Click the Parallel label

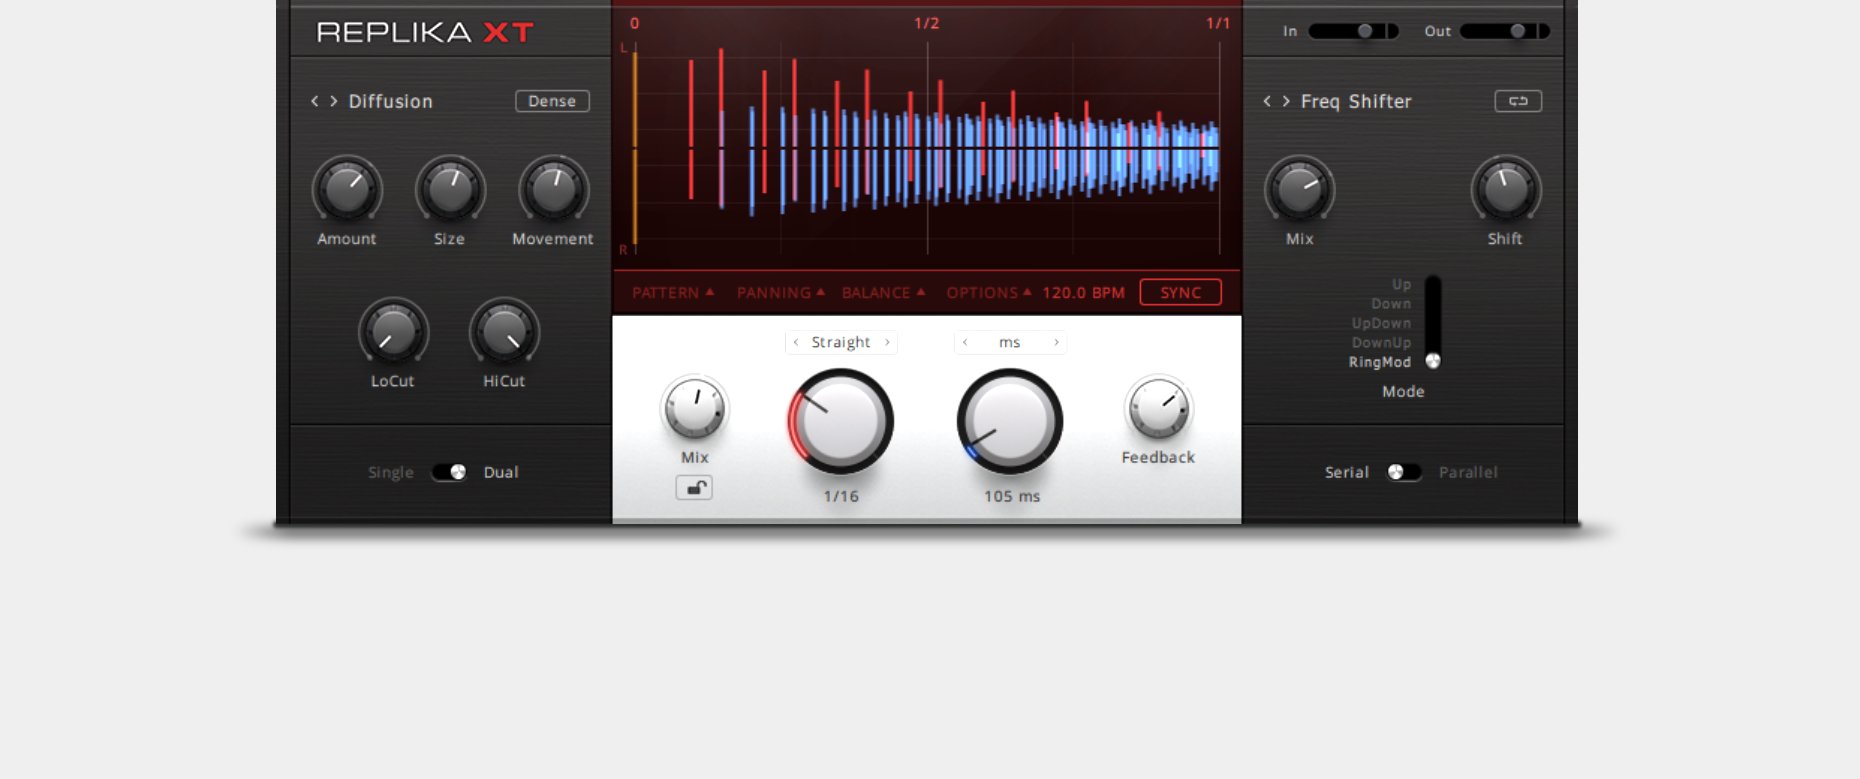[x=1468, y=472]
